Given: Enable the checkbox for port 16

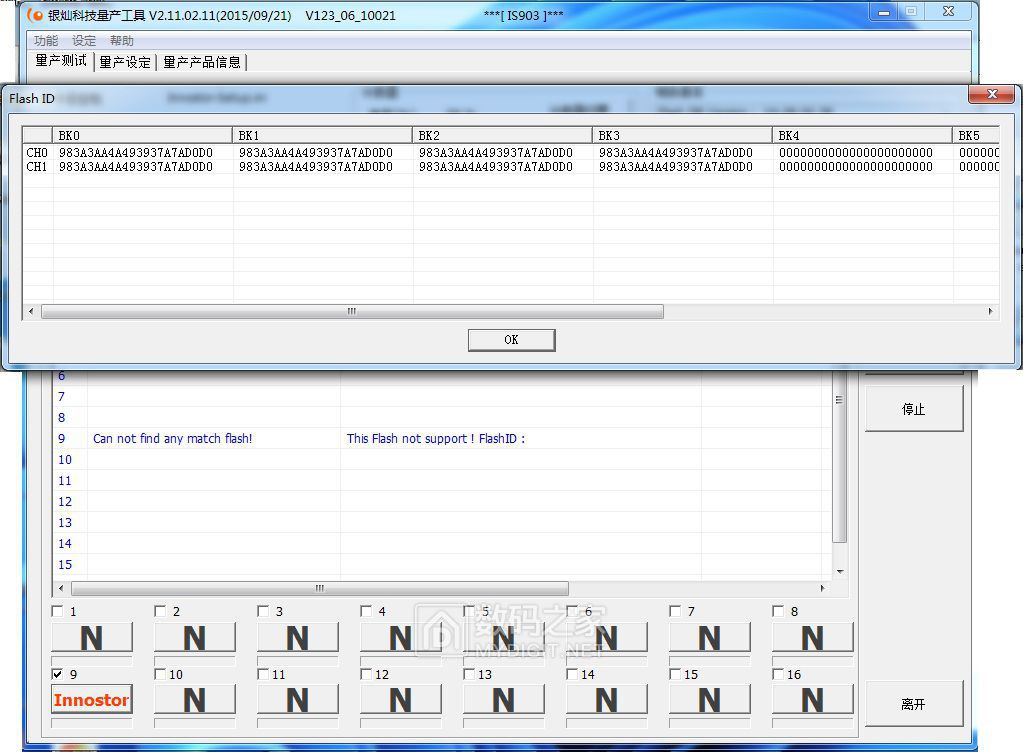Looking at the screenshot, I should pos(778,674).
